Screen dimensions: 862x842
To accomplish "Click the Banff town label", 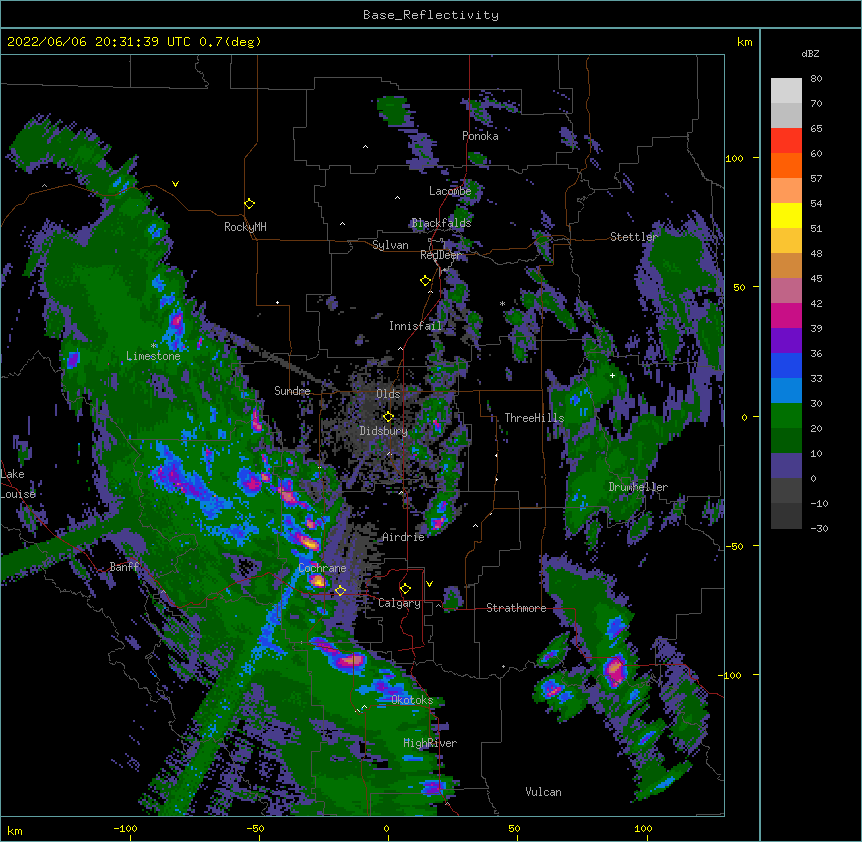I will (x=124, y=567).
